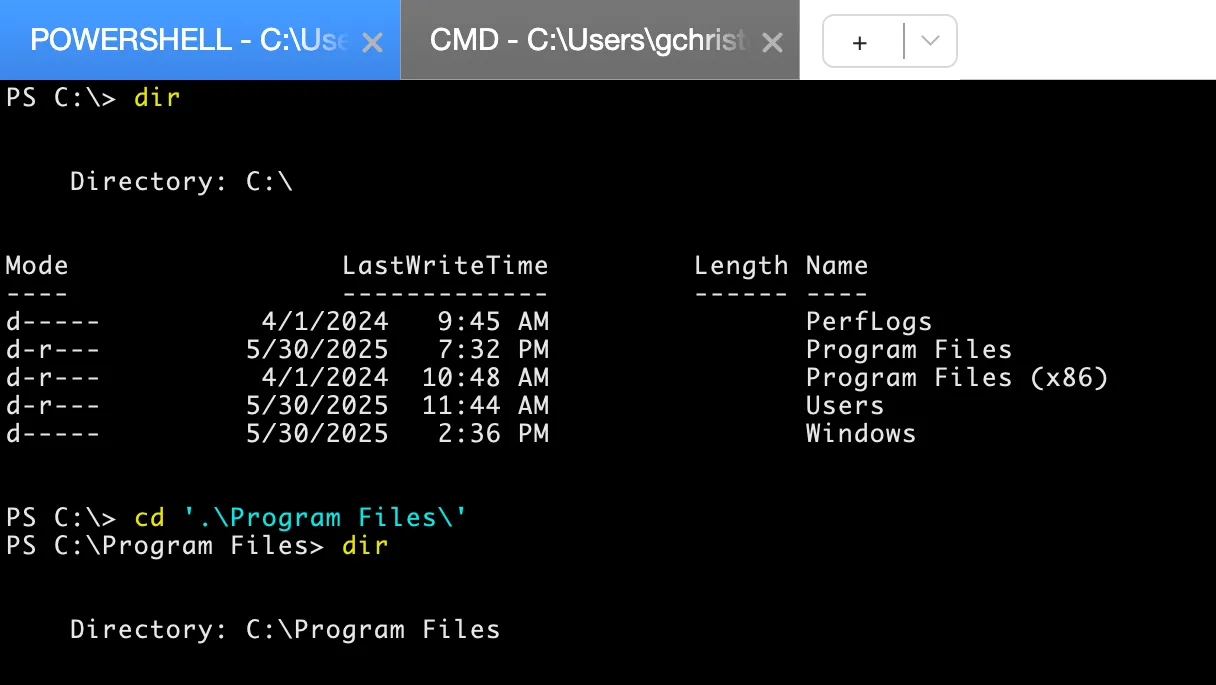The height and width of the screenshot is (685, 1216).
Task: Click the second dir command in the prompt
Action: pyautogui.click(x=365, y=545)
